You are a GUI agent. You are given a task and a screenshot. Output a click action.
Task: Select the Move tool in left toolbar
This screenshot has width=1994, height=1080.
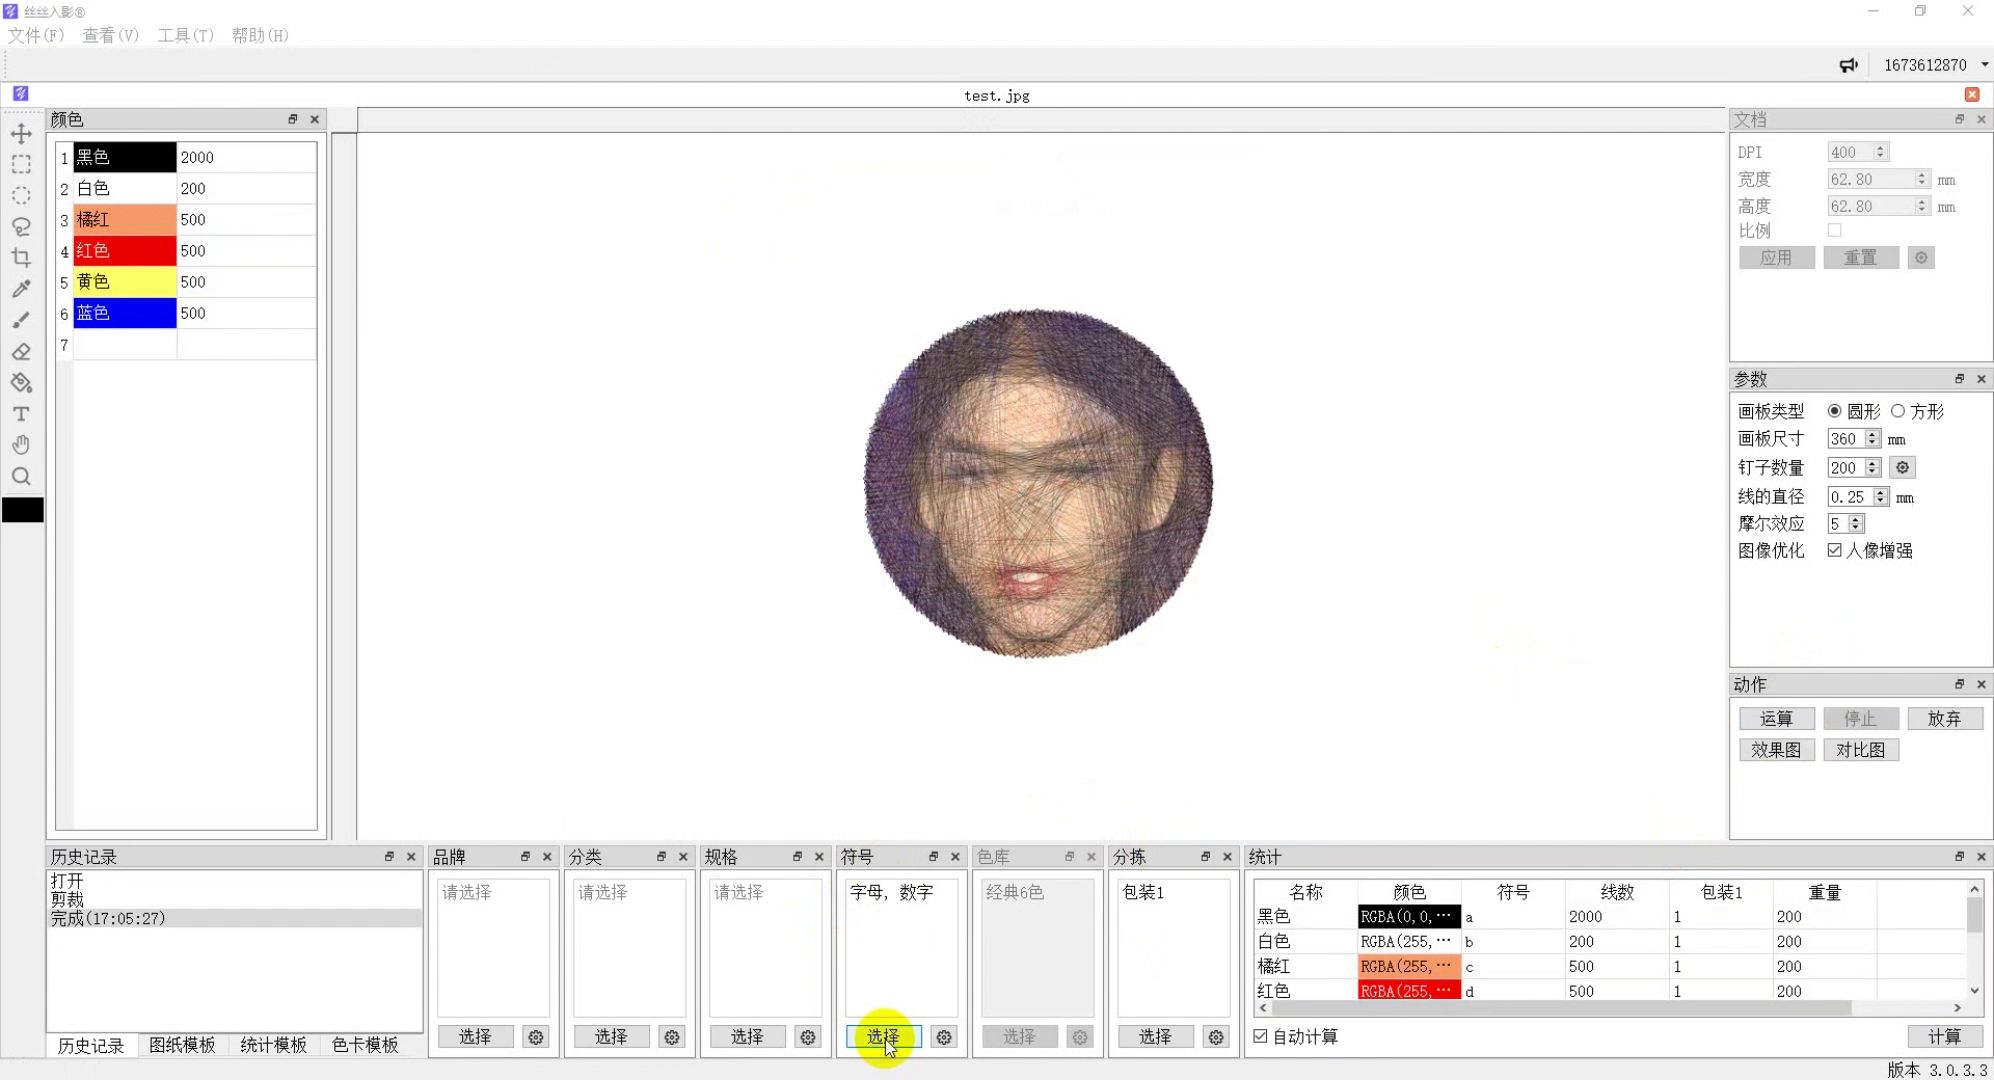(x=21, y=134)
